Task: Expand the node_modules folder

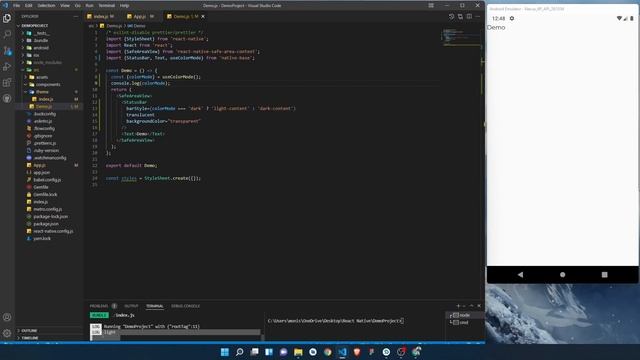Action: point(47,62)
